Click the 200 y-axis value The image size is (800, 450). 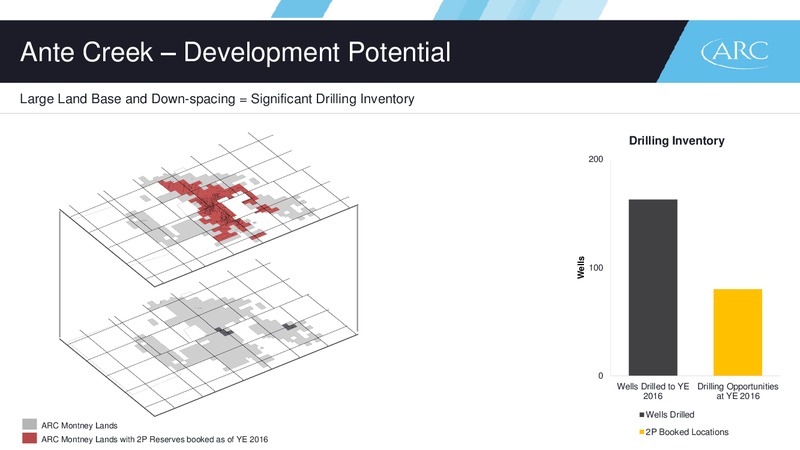click(595, 159)
